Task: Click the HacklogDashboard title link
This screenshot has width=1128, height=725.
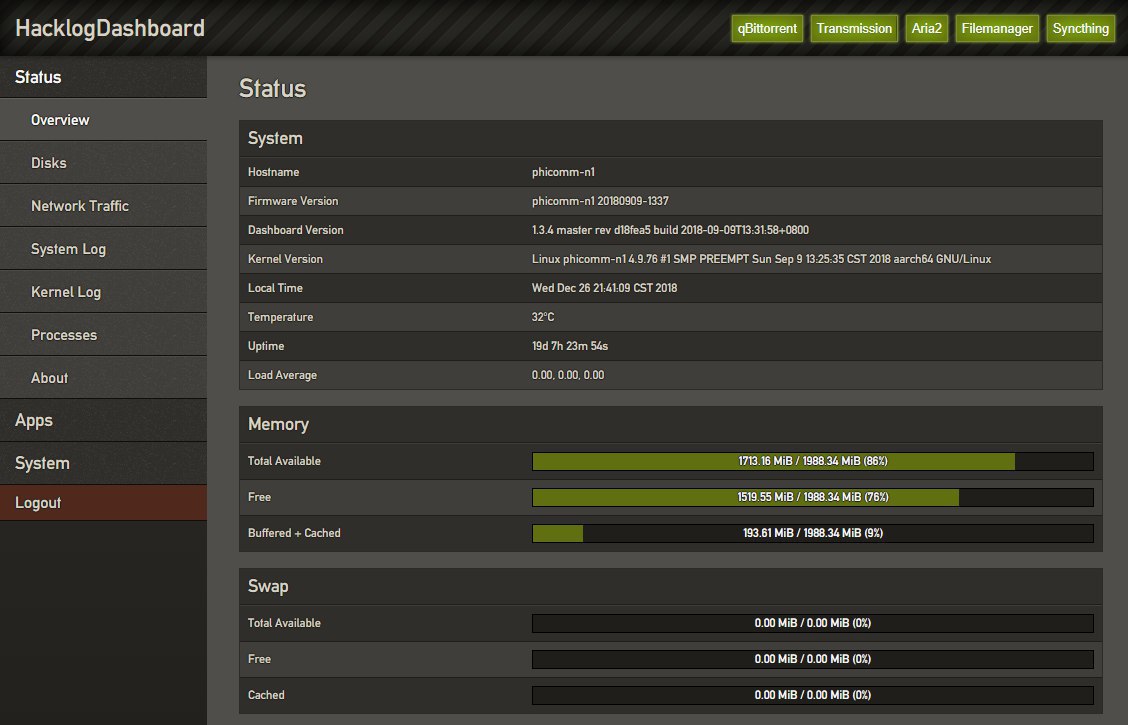Action: (110, 28)
